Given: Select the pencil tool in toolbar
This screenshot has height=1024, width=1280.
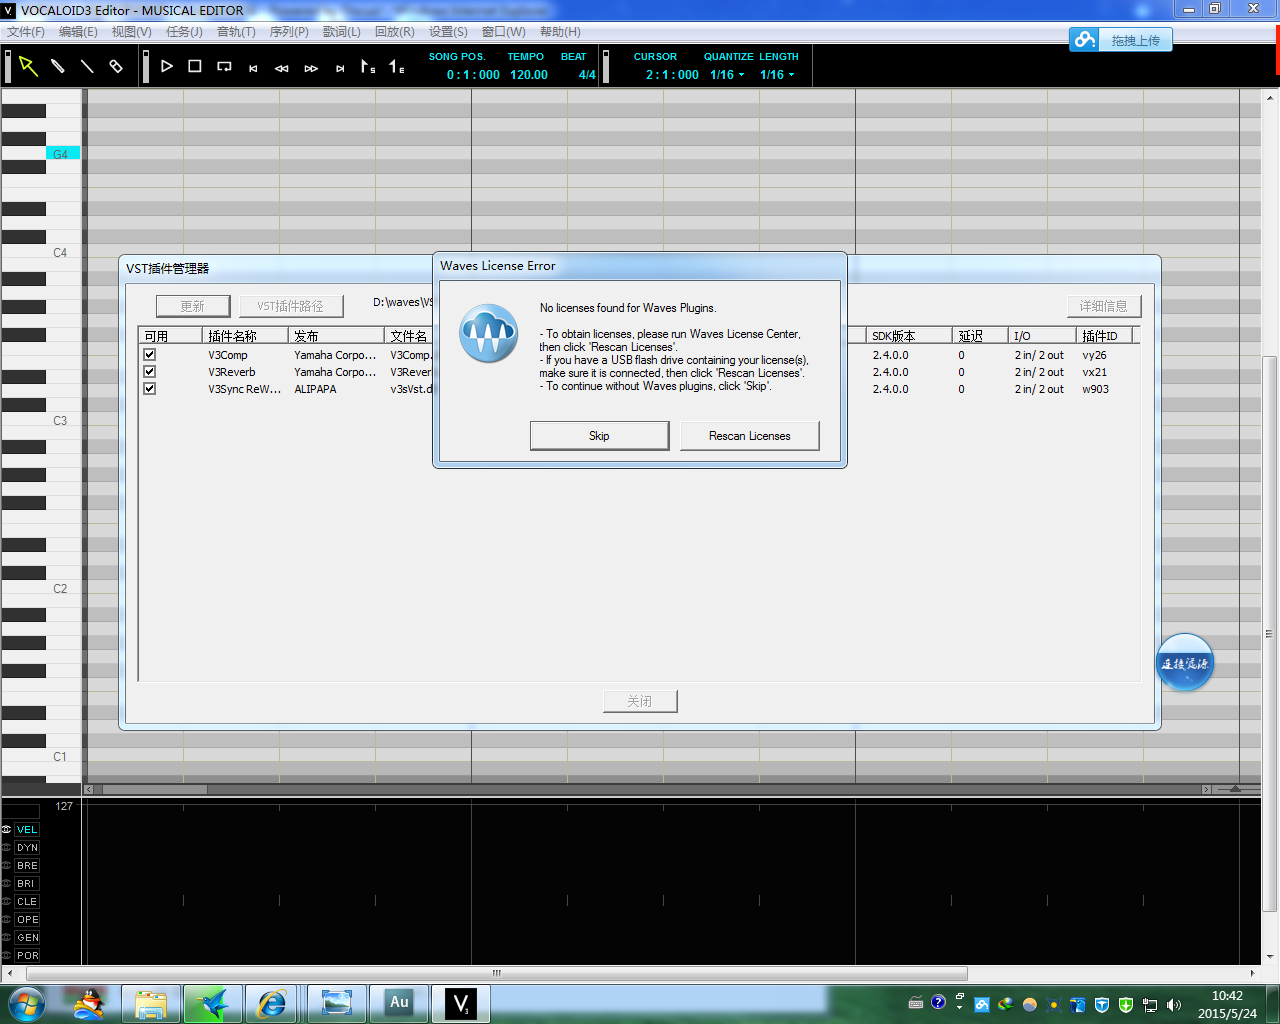Looking at the screenshot, I should tap(58, 66).
